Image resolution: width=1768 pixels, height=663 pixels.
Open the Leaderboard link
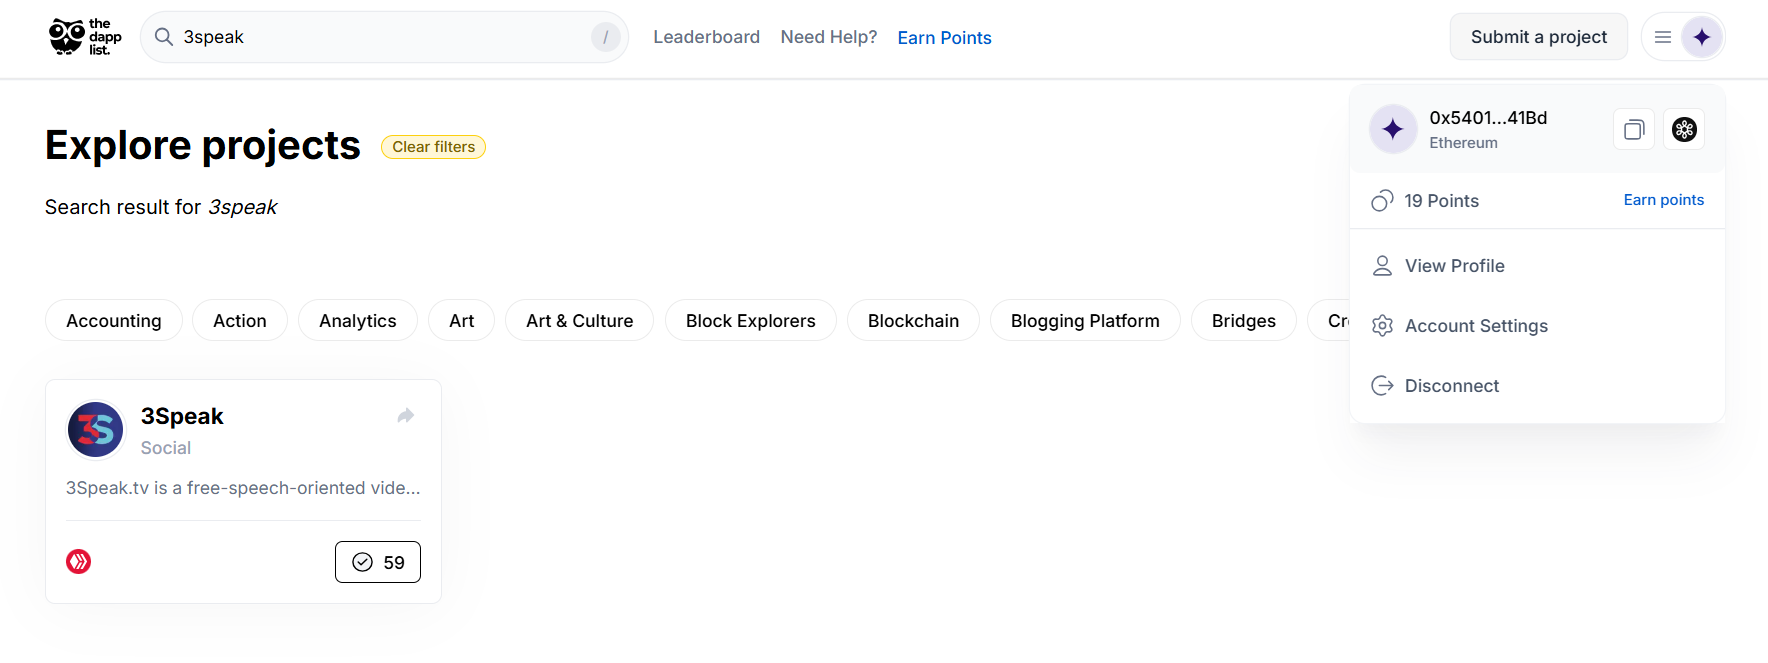click(707, 37)
